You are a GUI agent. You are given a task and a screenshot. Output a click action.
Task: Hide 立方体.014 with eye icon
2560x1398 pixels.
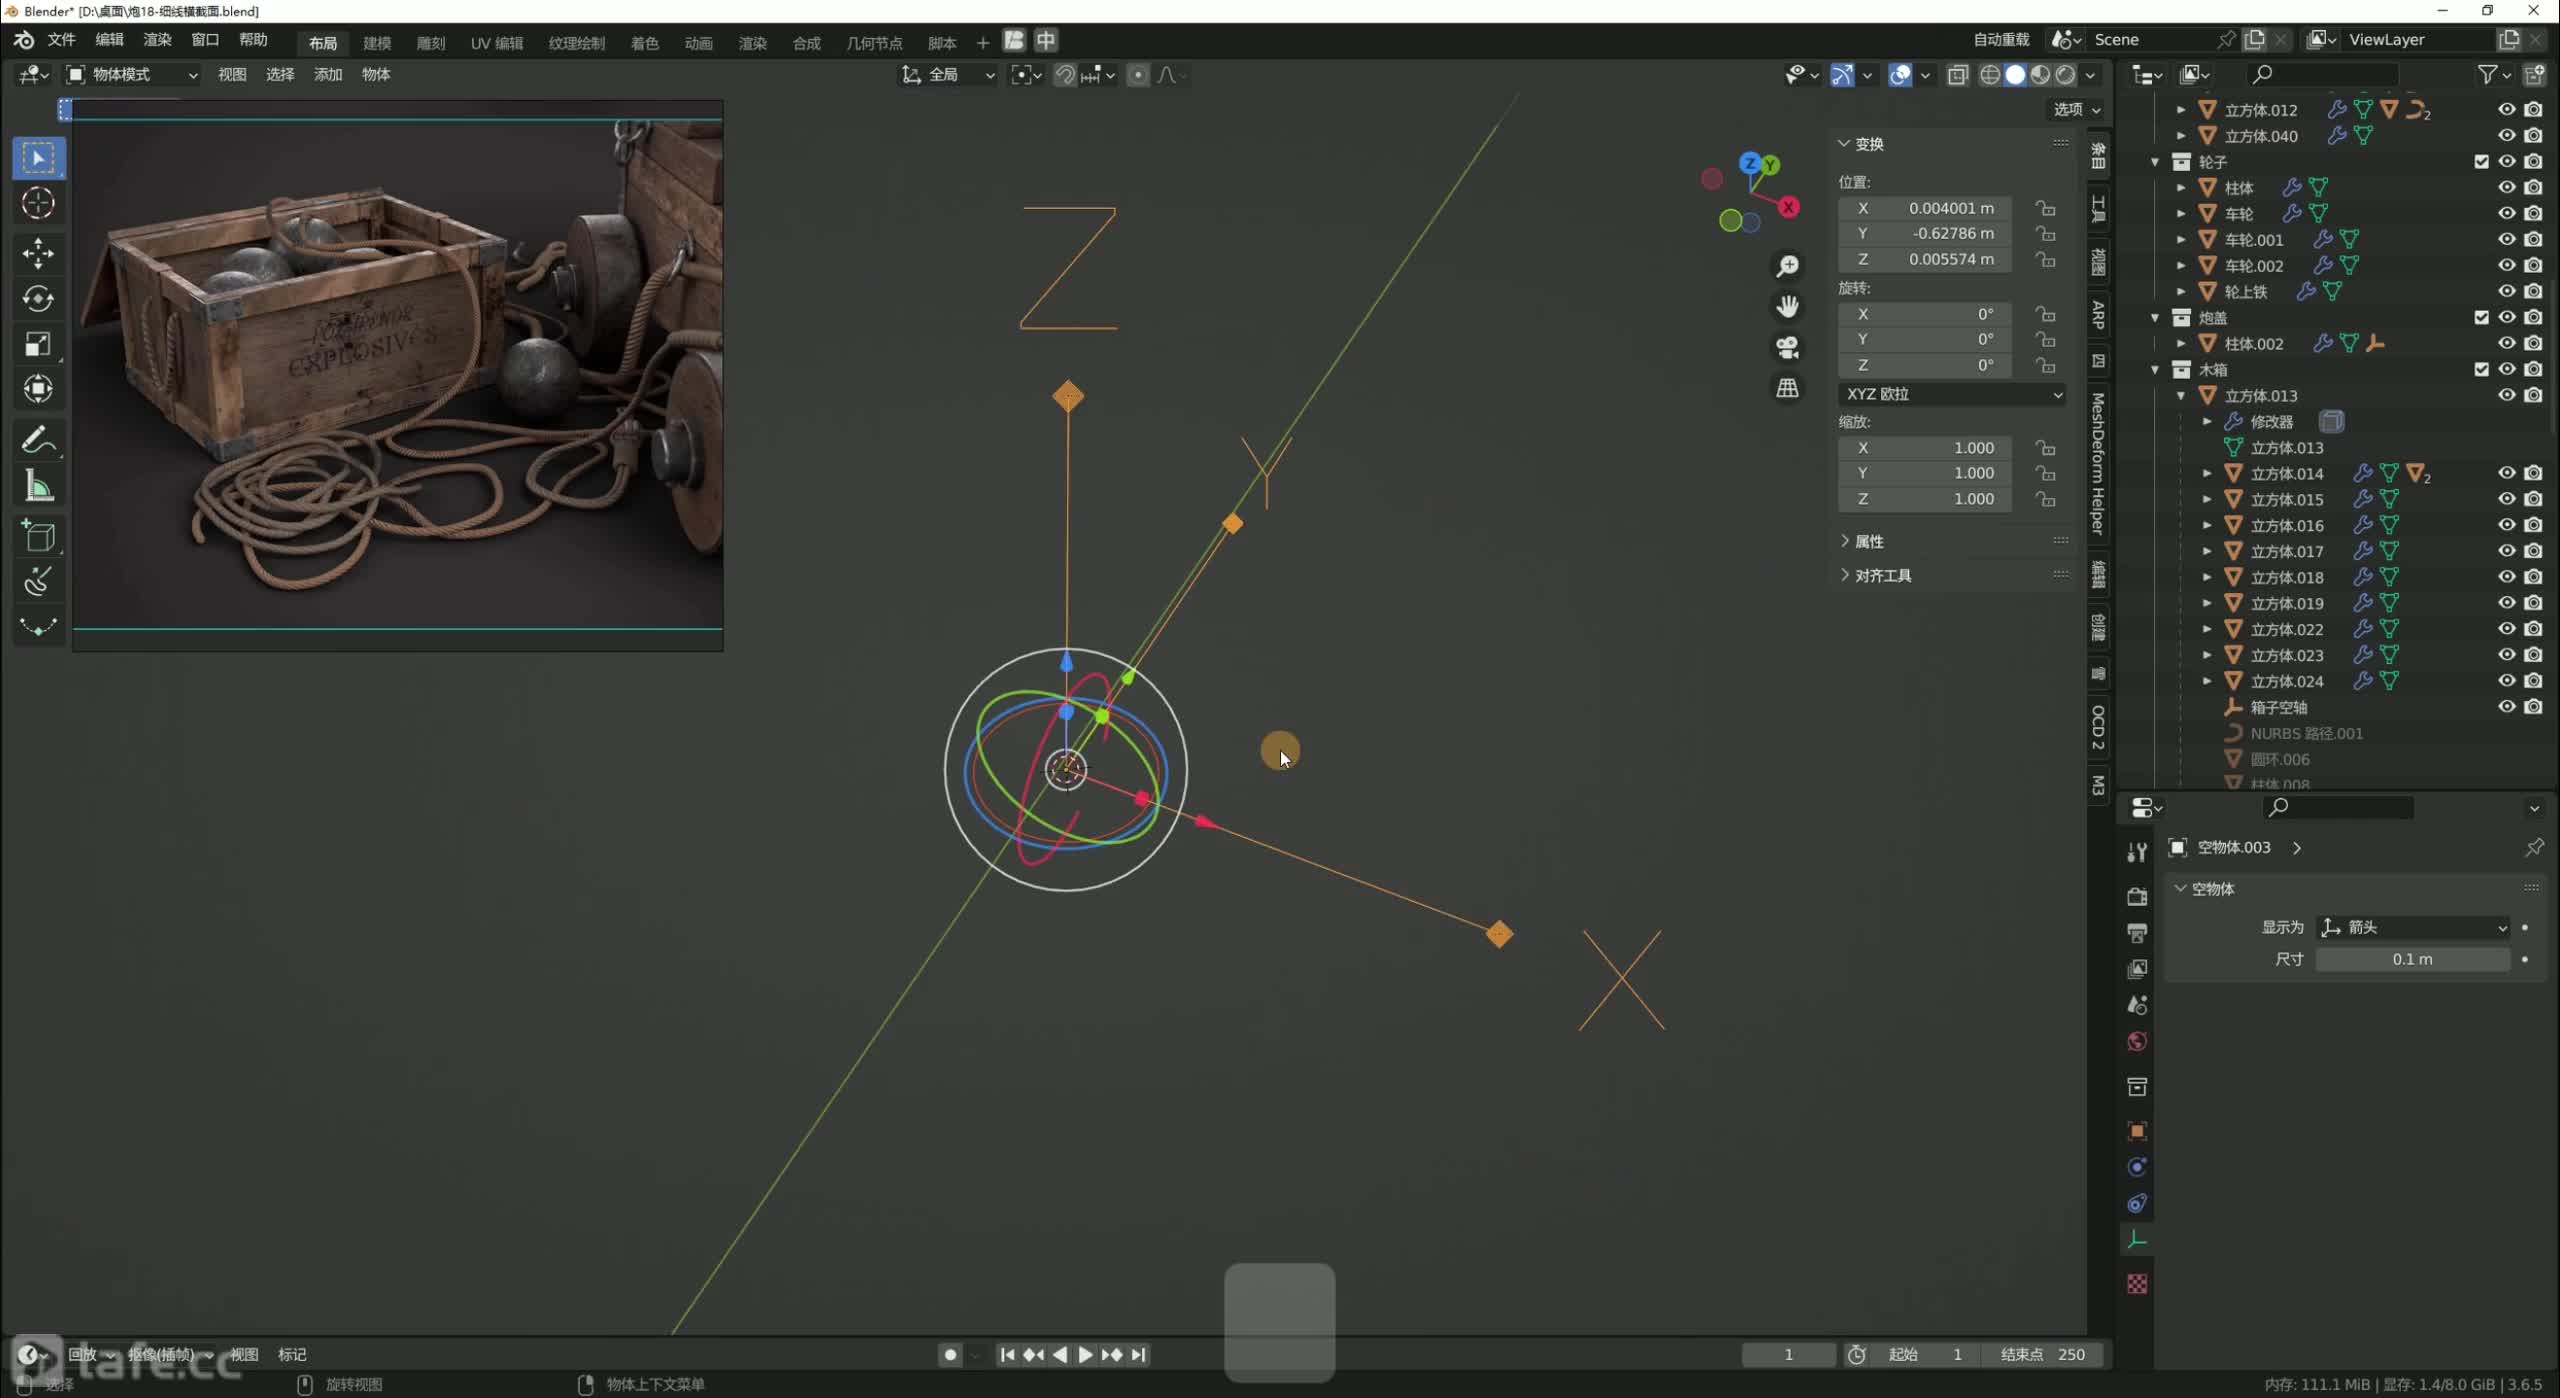[x=2506, y=474]
